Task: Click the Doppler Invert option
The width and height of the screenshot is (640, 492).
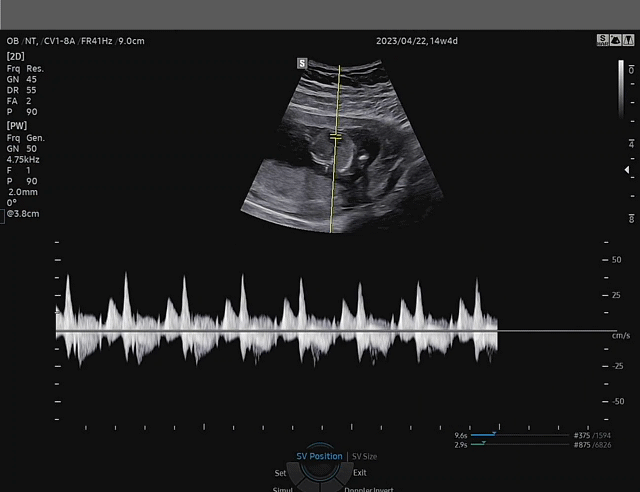Action: click(x=369, y=489)
